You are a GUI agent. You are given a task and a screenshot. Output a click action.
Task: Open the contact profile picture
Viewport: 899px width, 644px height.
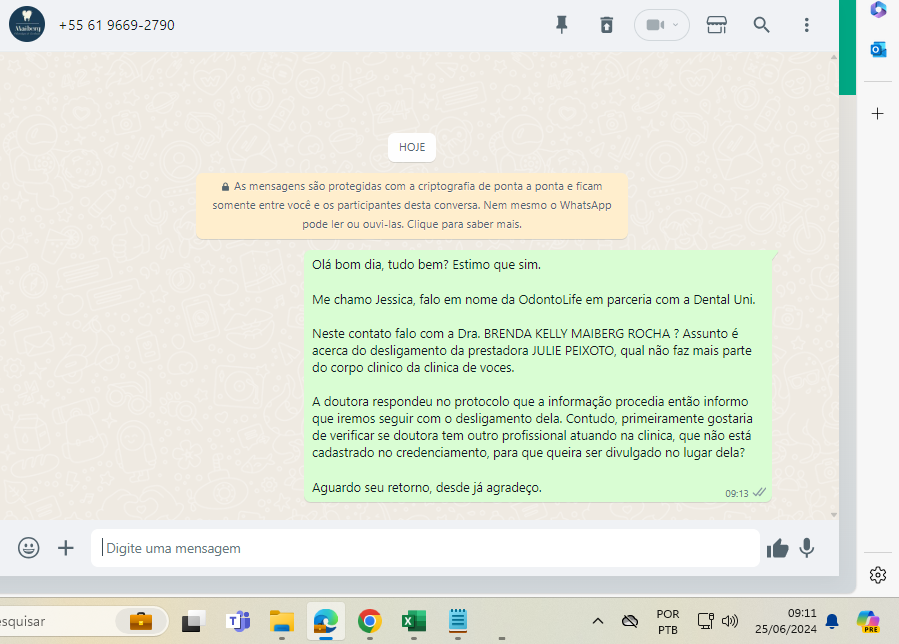[27, 25]
